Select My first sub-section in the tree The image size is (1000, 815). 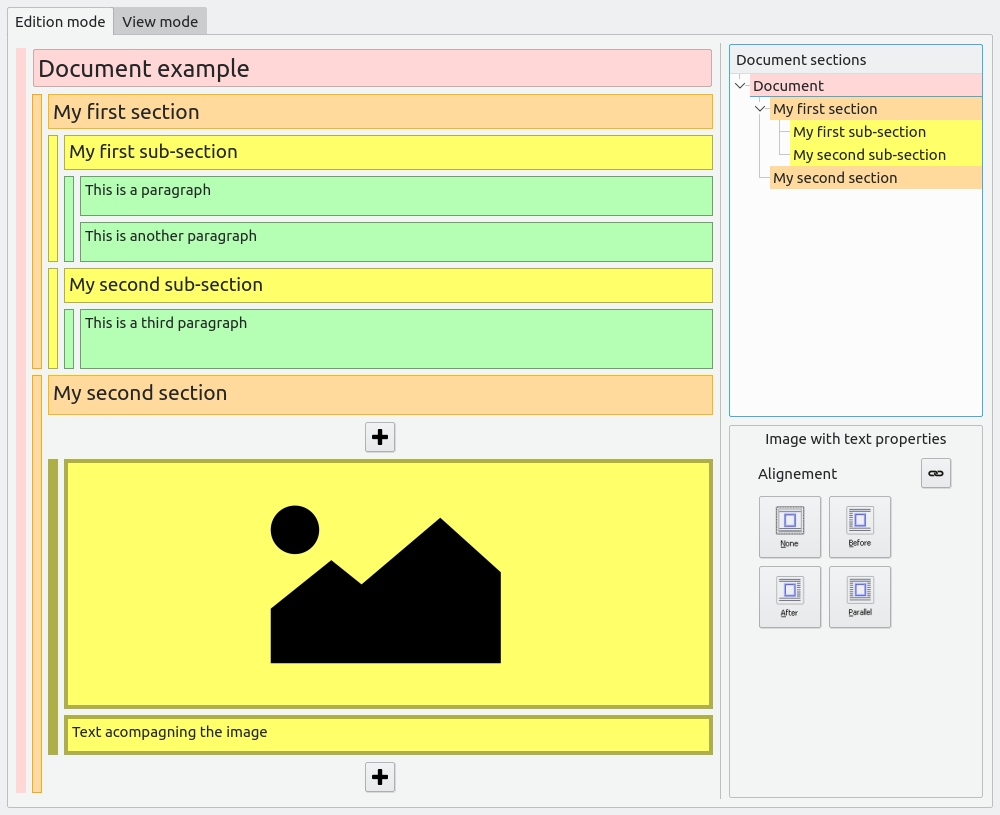(x=886, y=132)
